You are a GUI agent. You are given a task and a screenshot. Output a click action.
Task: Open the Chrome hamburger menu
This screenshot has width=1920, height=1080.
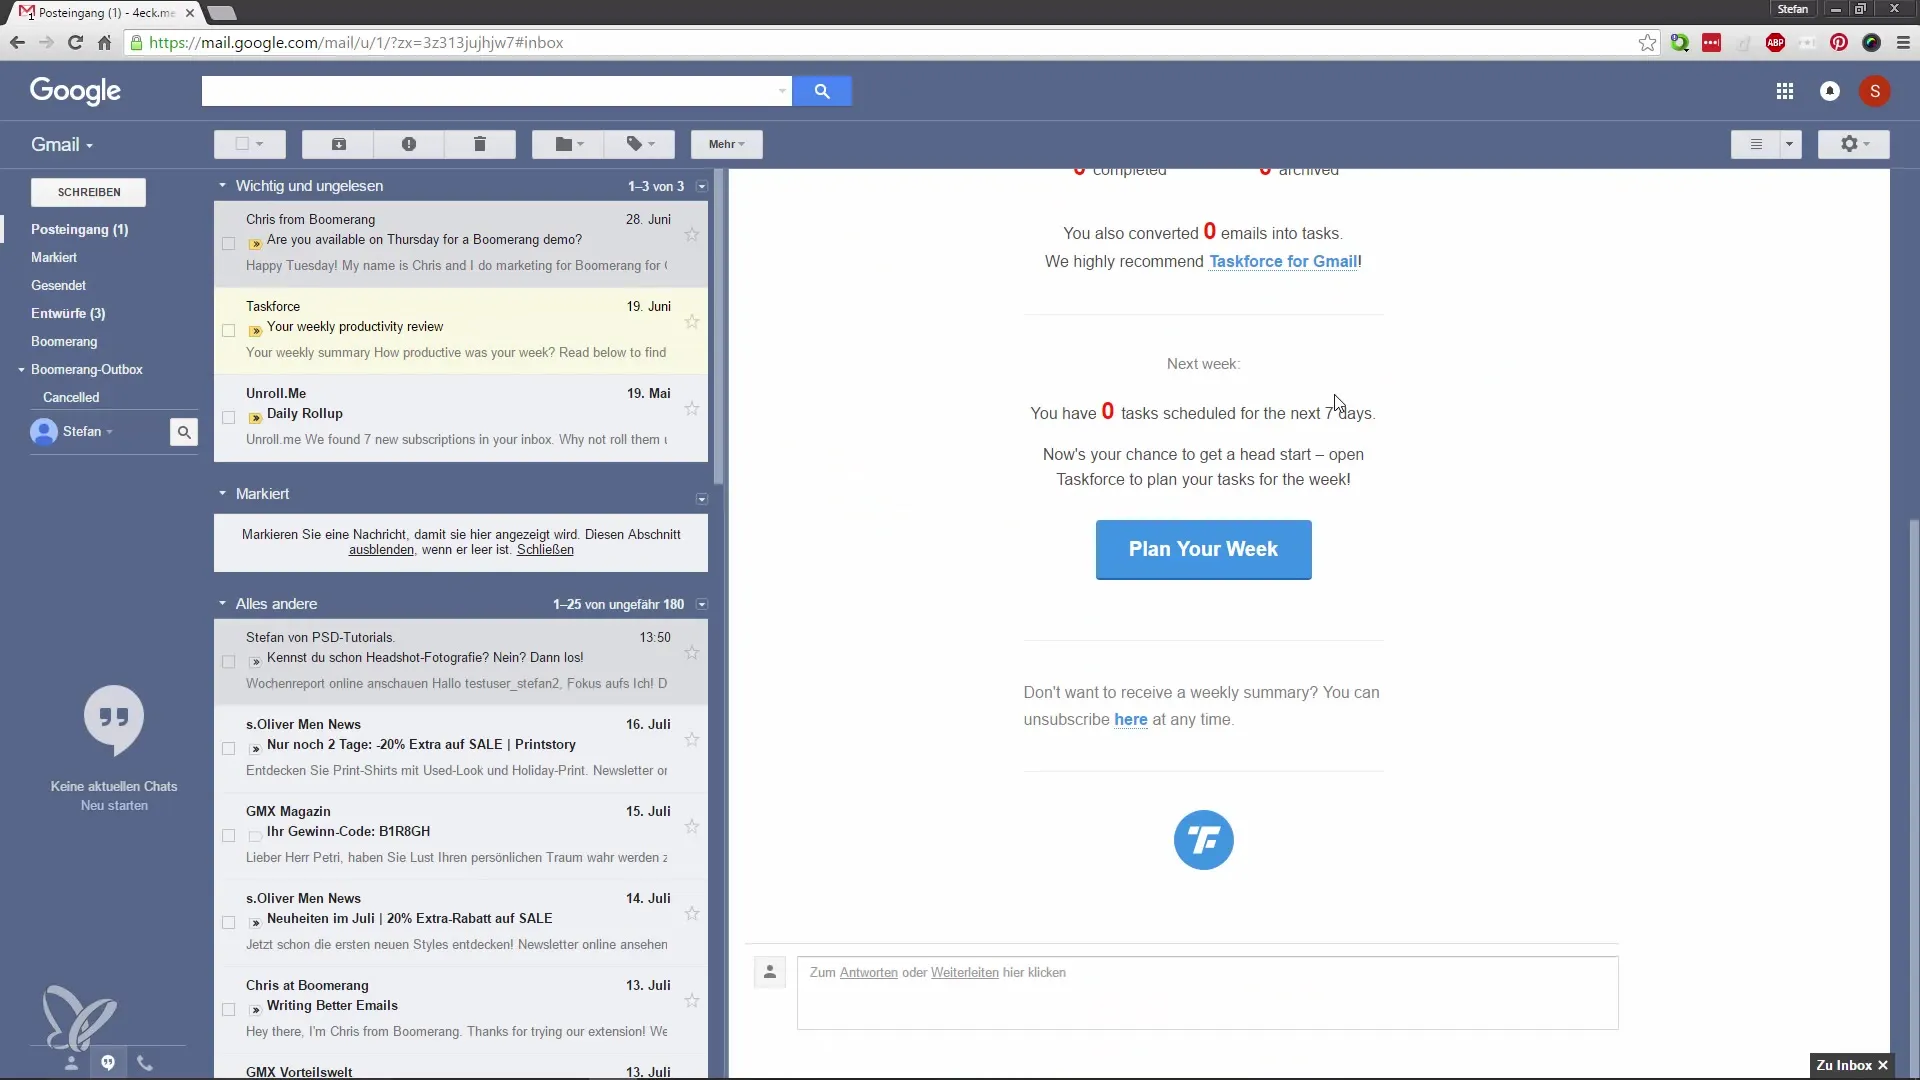[1903, 43]
